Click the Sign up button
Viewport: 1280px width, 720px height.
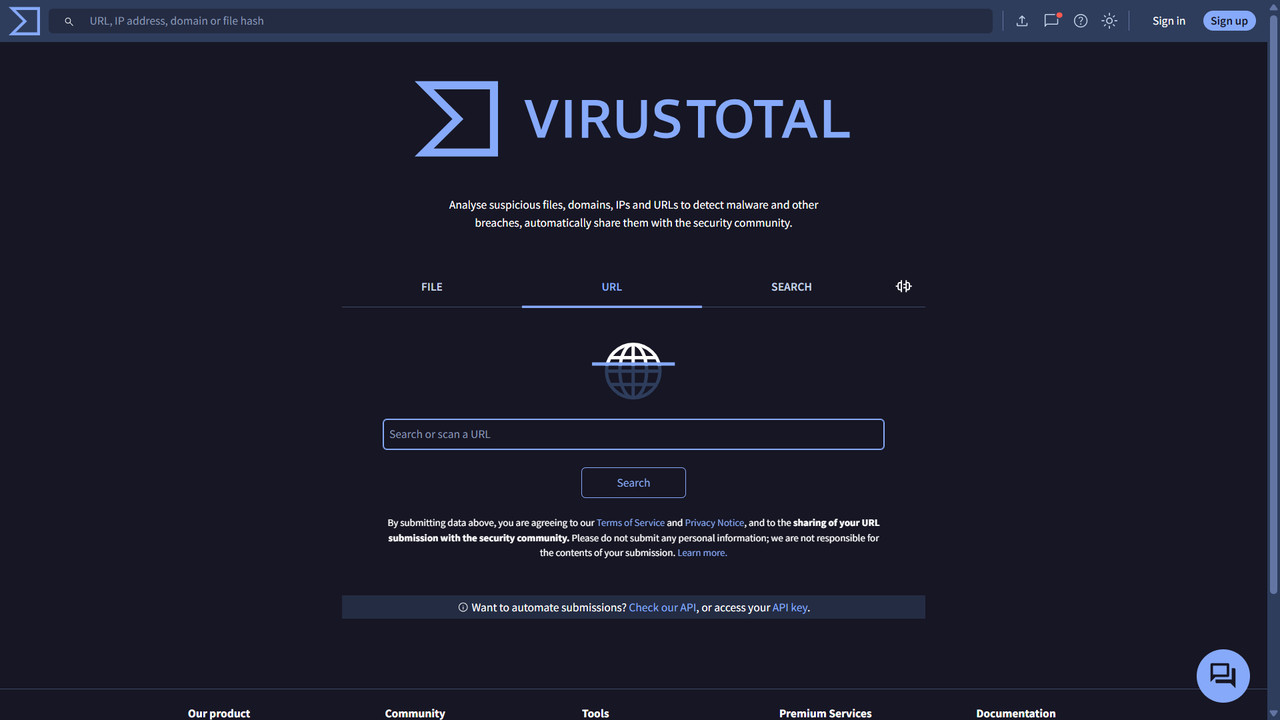1229,21
